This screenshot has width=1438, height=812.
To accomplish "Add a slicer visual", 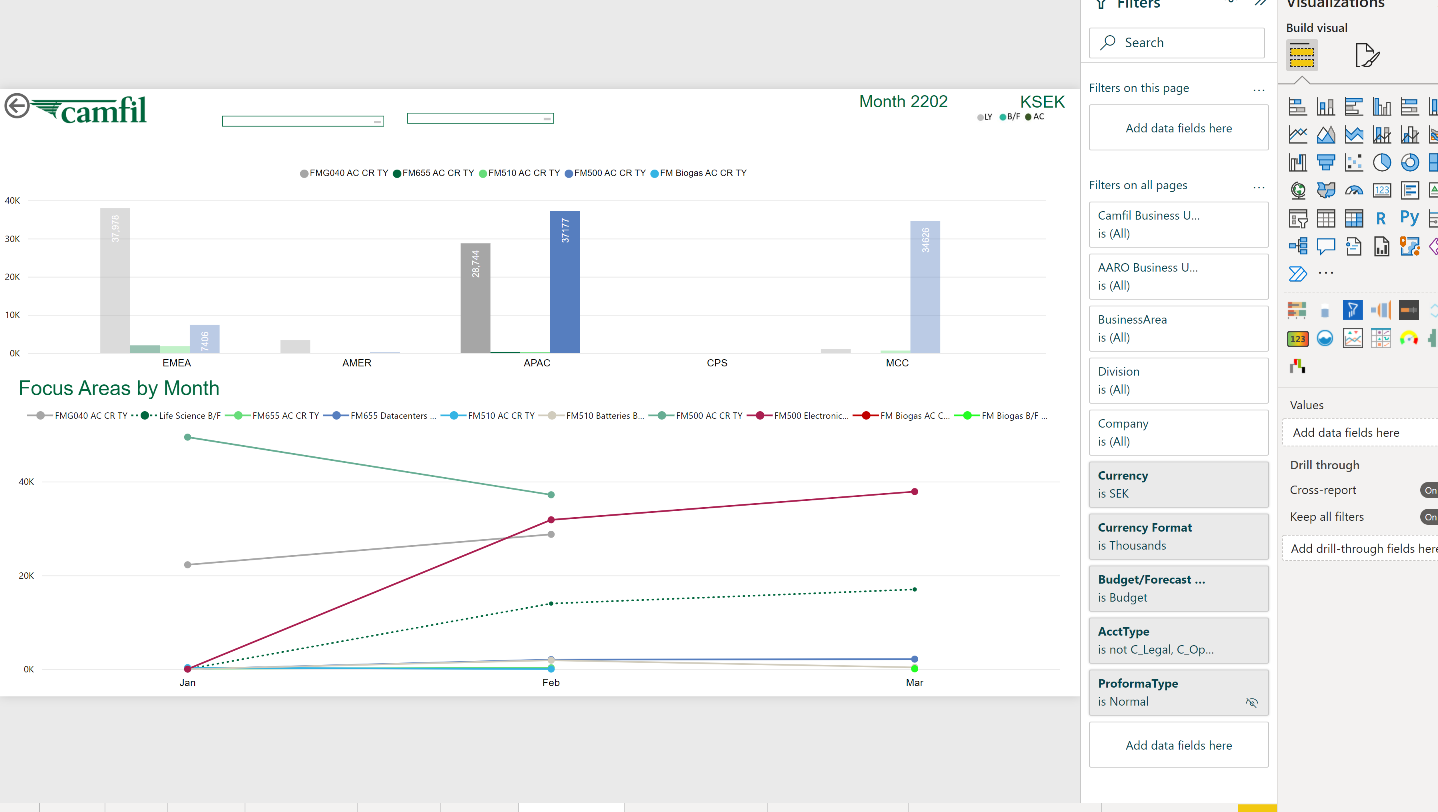I will pyautogui.click(x=1298, y=218).
